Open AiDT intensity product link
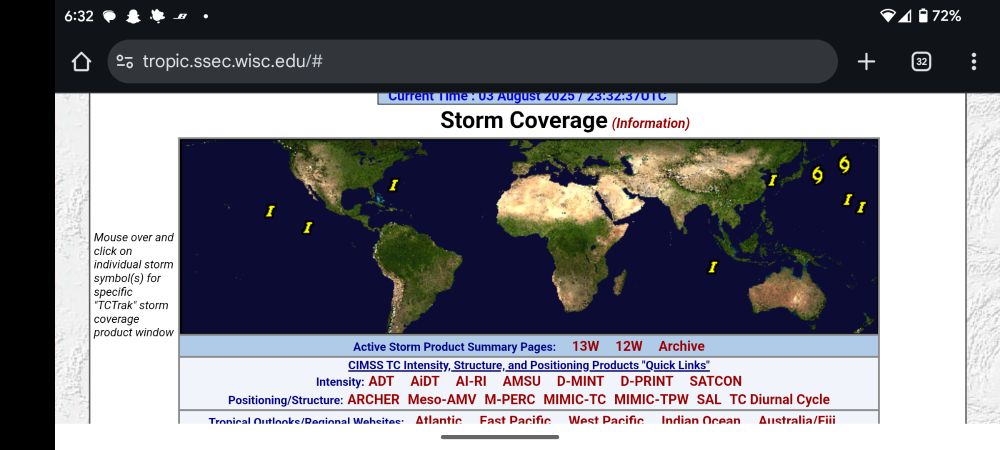1000x450 pixels. pos(425,381)
